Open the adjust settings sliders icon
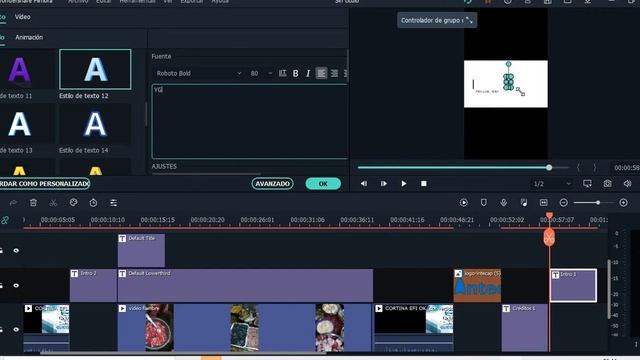 point(113,202)
